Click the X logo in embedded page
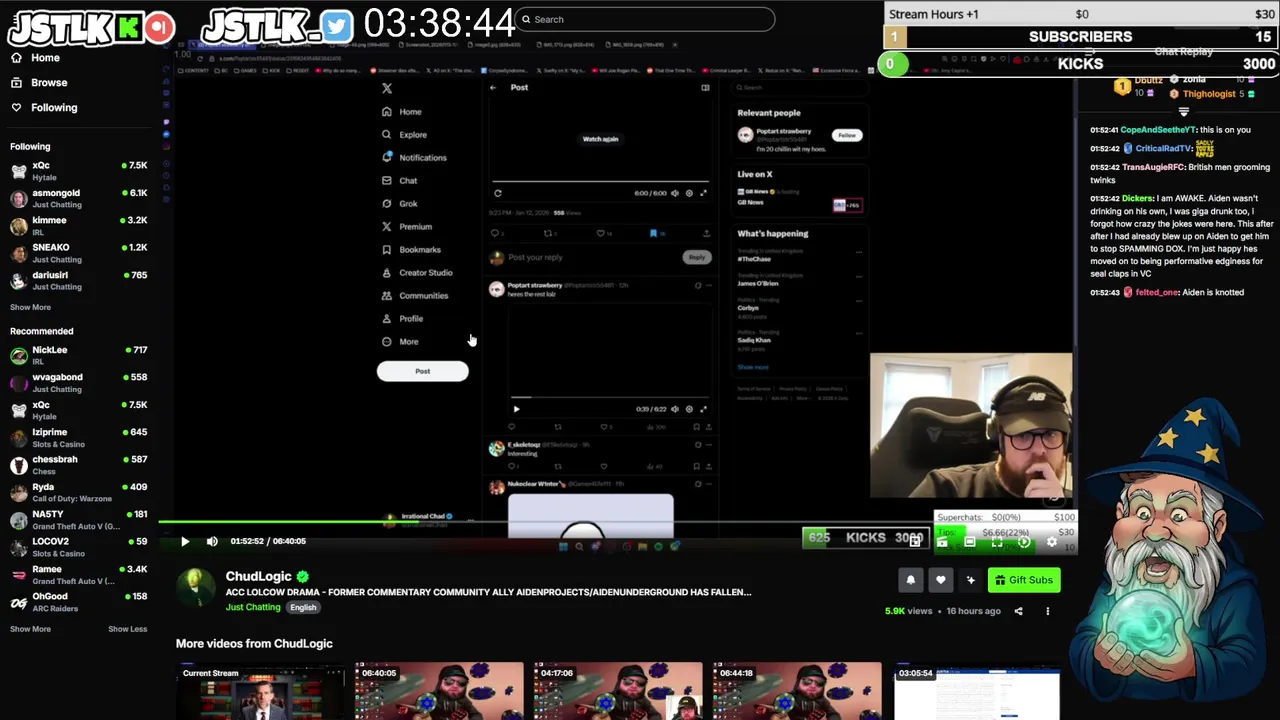Screen dimensions: 1280x720 [387, 88]
